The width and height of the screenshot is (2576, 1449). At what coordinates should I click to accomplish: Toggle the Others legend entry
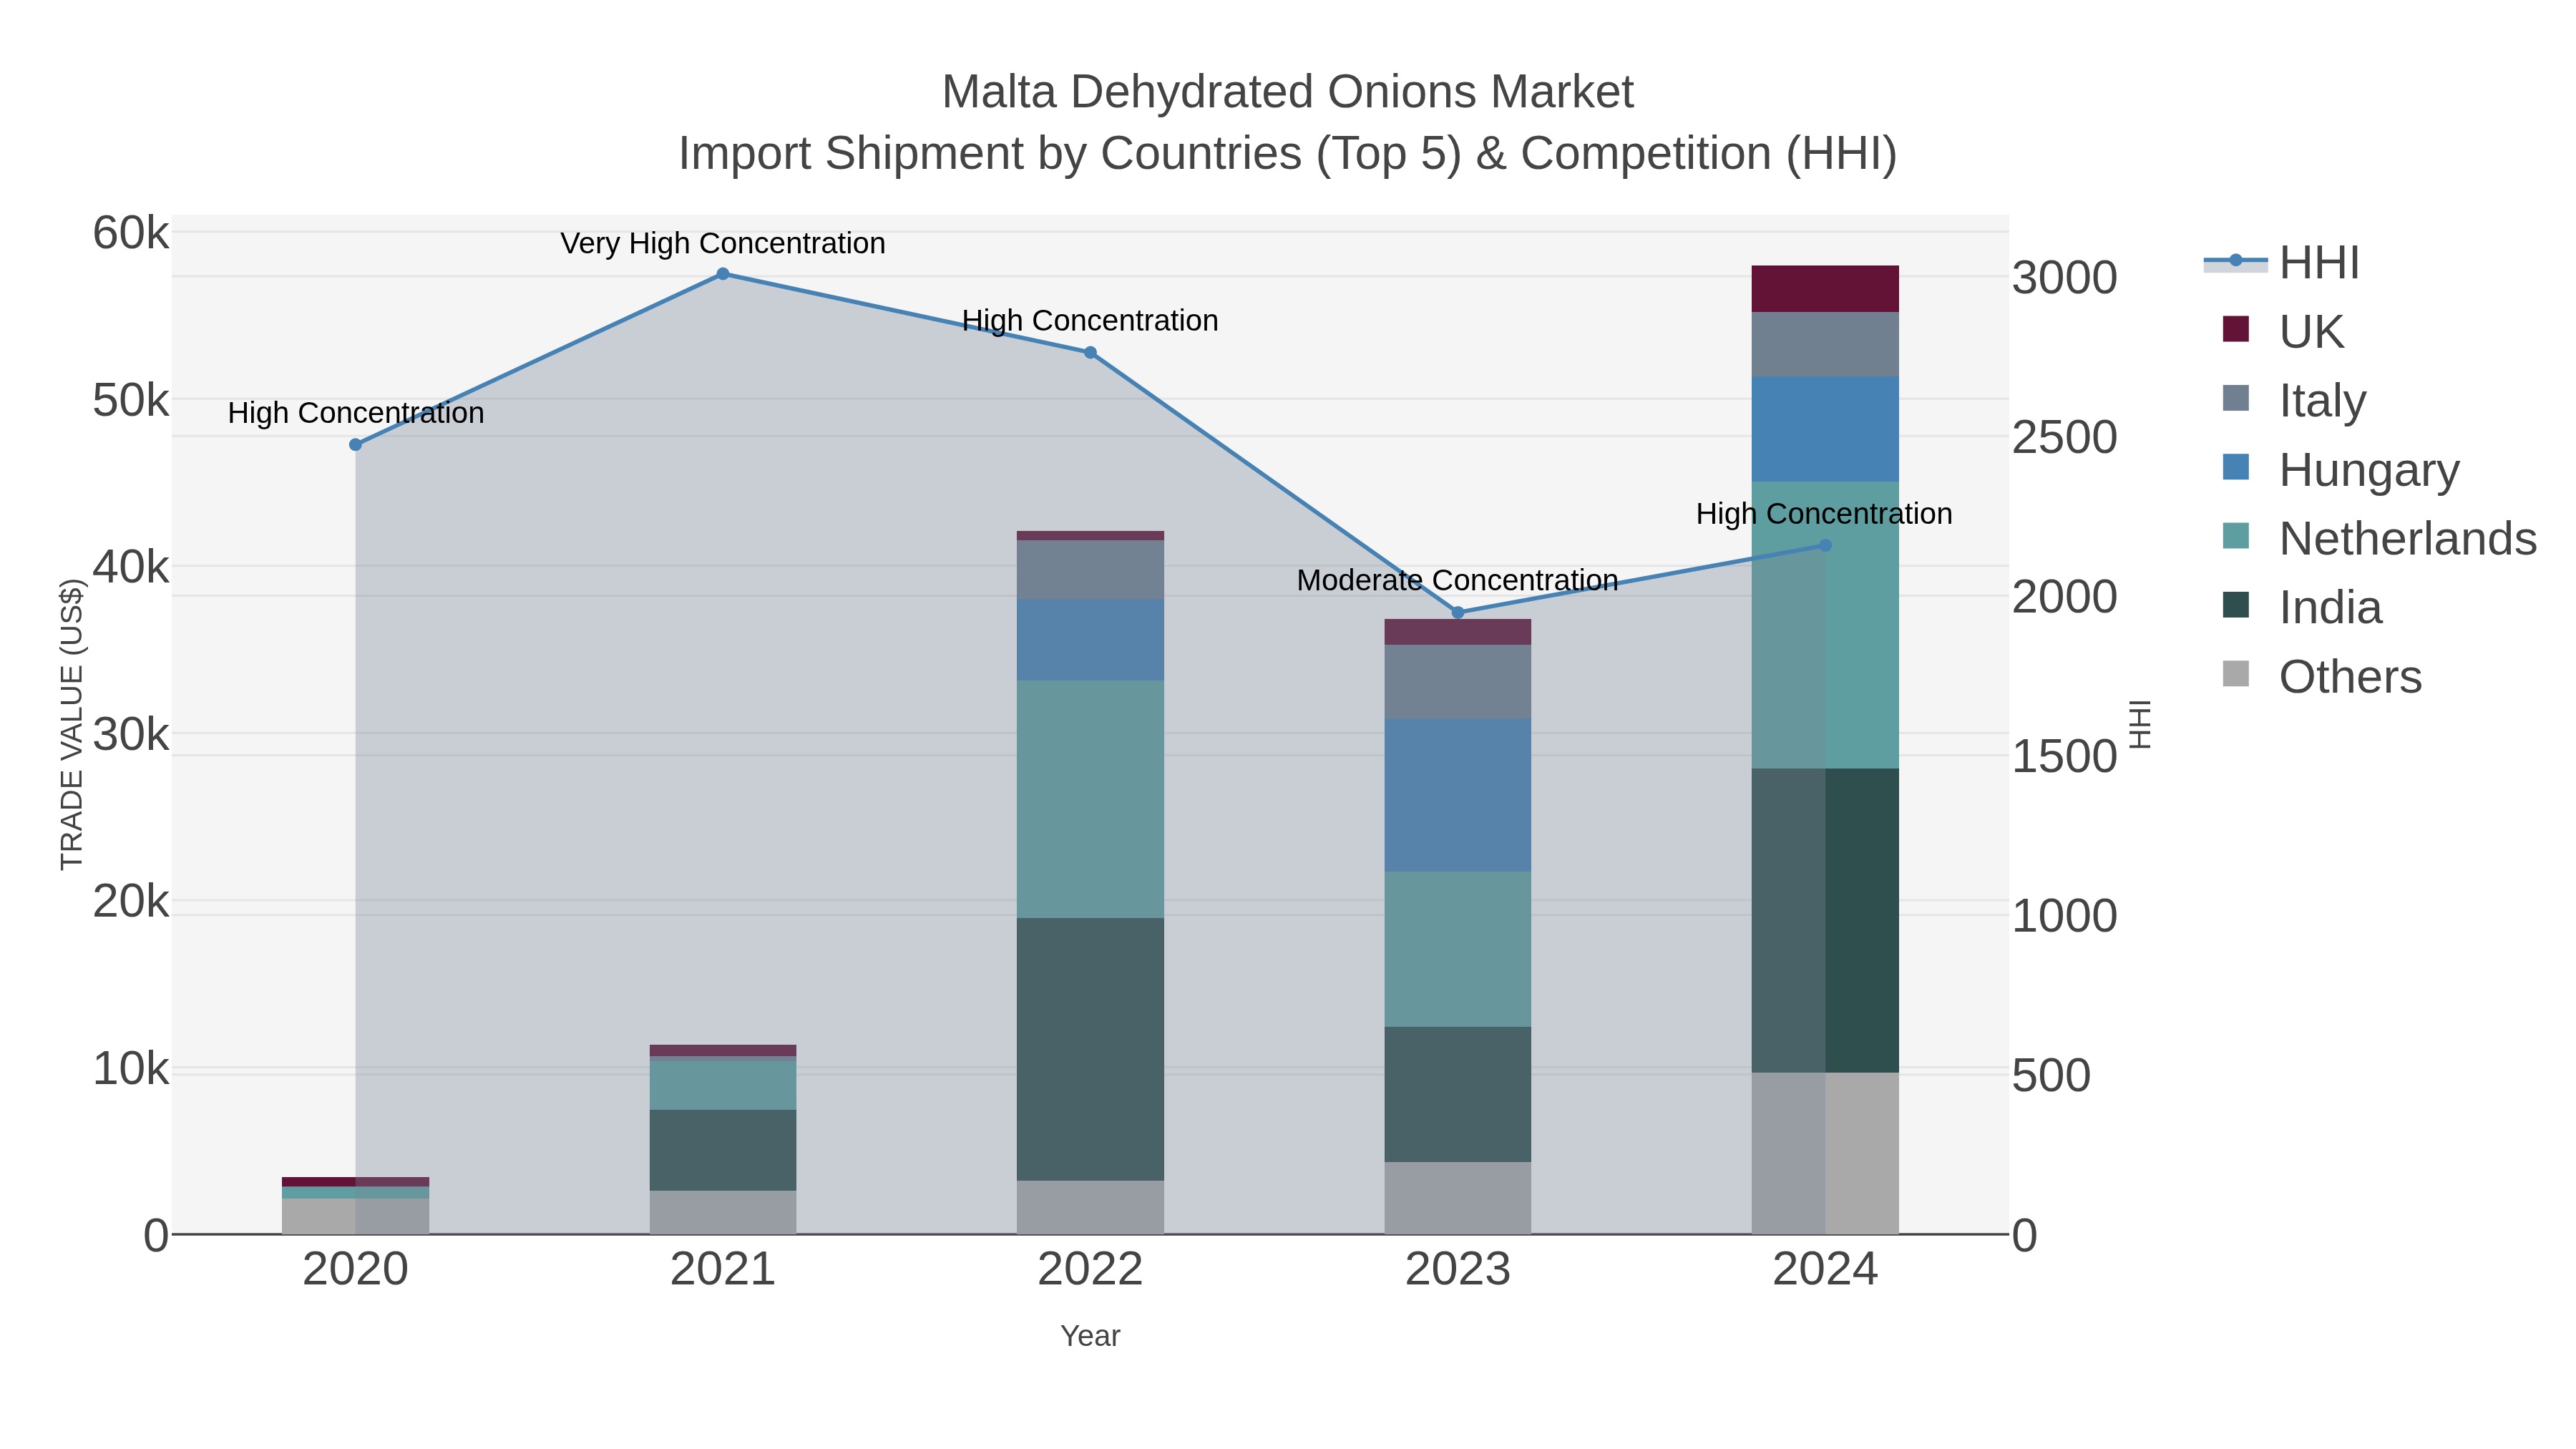click(x=2322, y=676)
